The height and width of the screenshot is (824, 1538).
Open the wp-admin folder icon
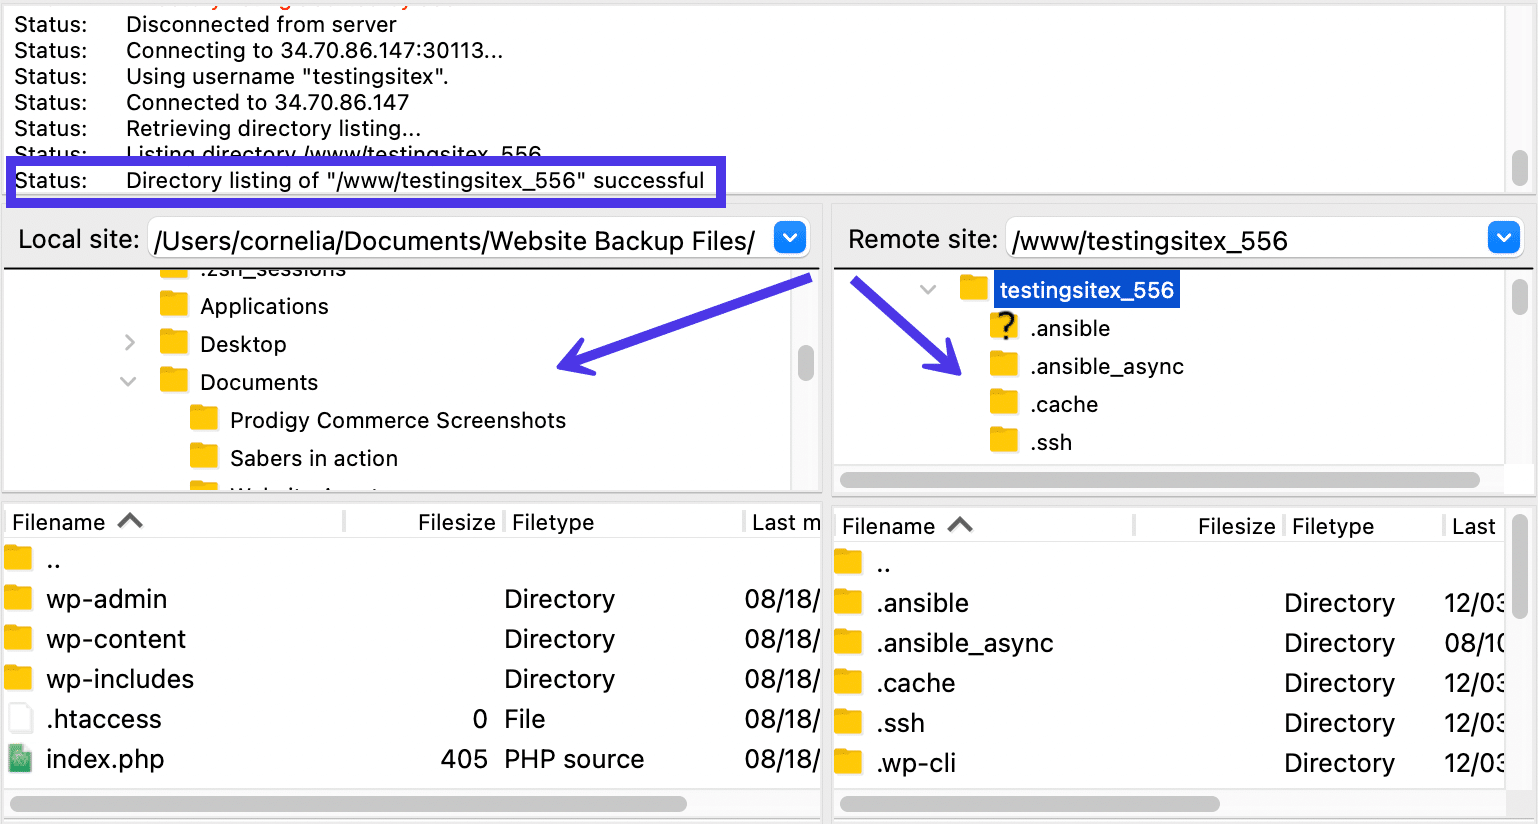[x=18, y=598]
